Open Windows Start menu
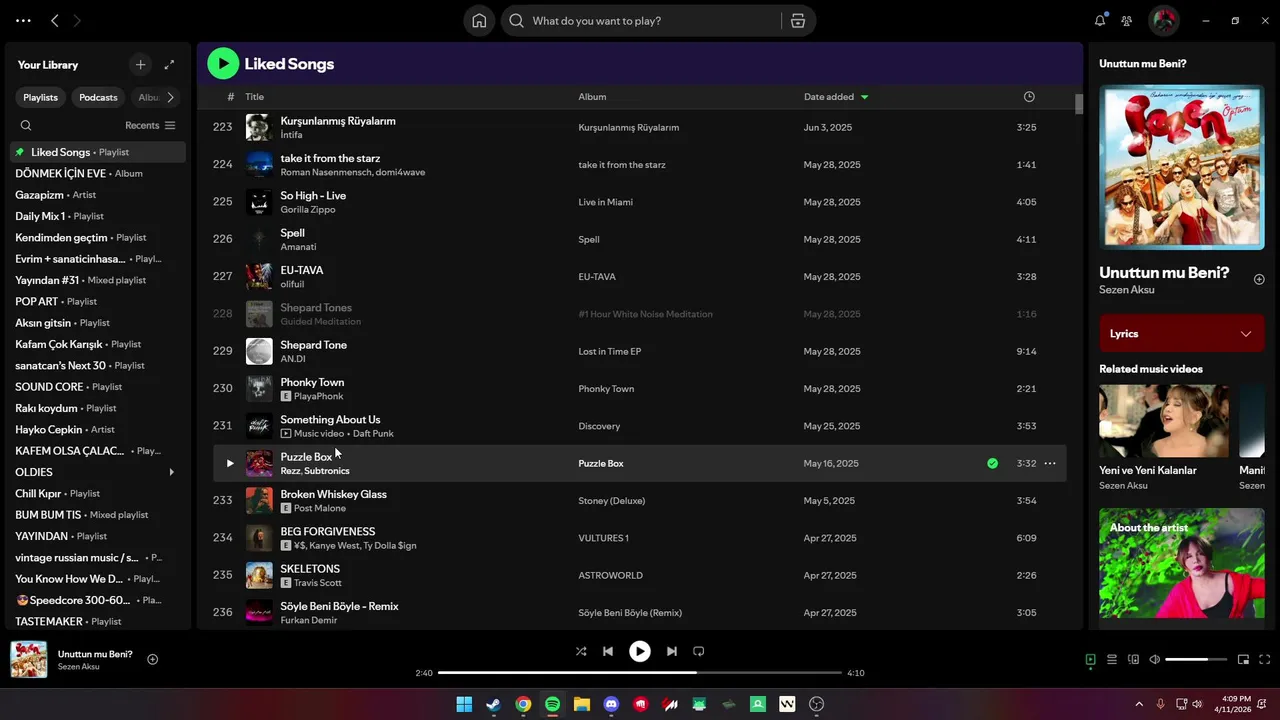 (x=464, y=705)
